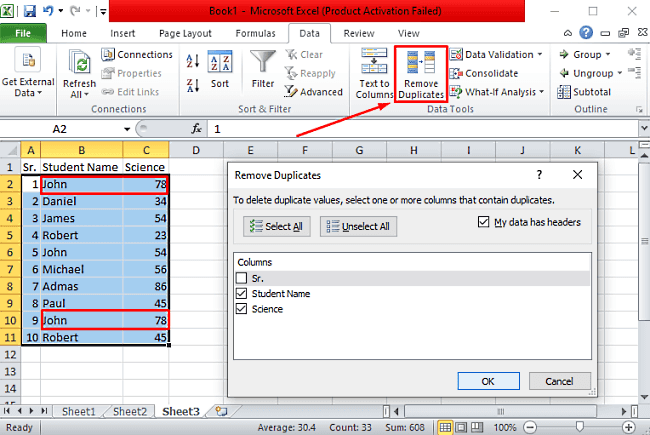
Task: Switch to Sheet1 worksheet tab
Action: click(78, 411)
